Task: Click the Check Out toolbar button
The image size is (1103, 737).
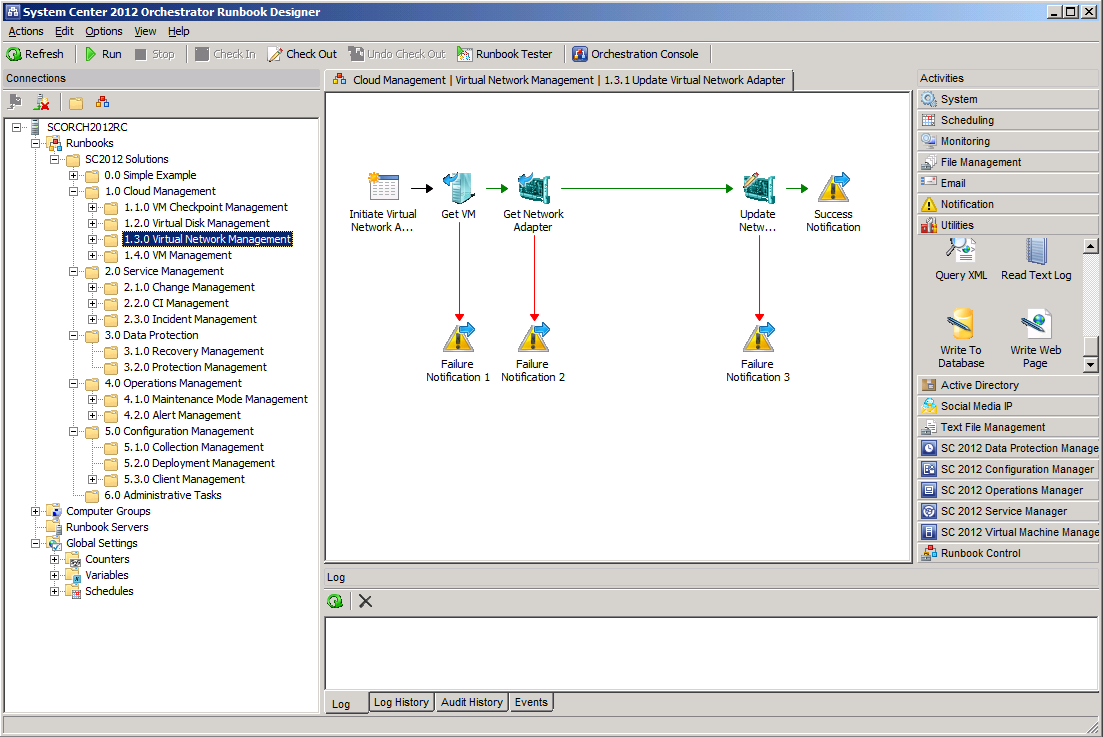Action: pyautogui.click(x=302, y=54)
